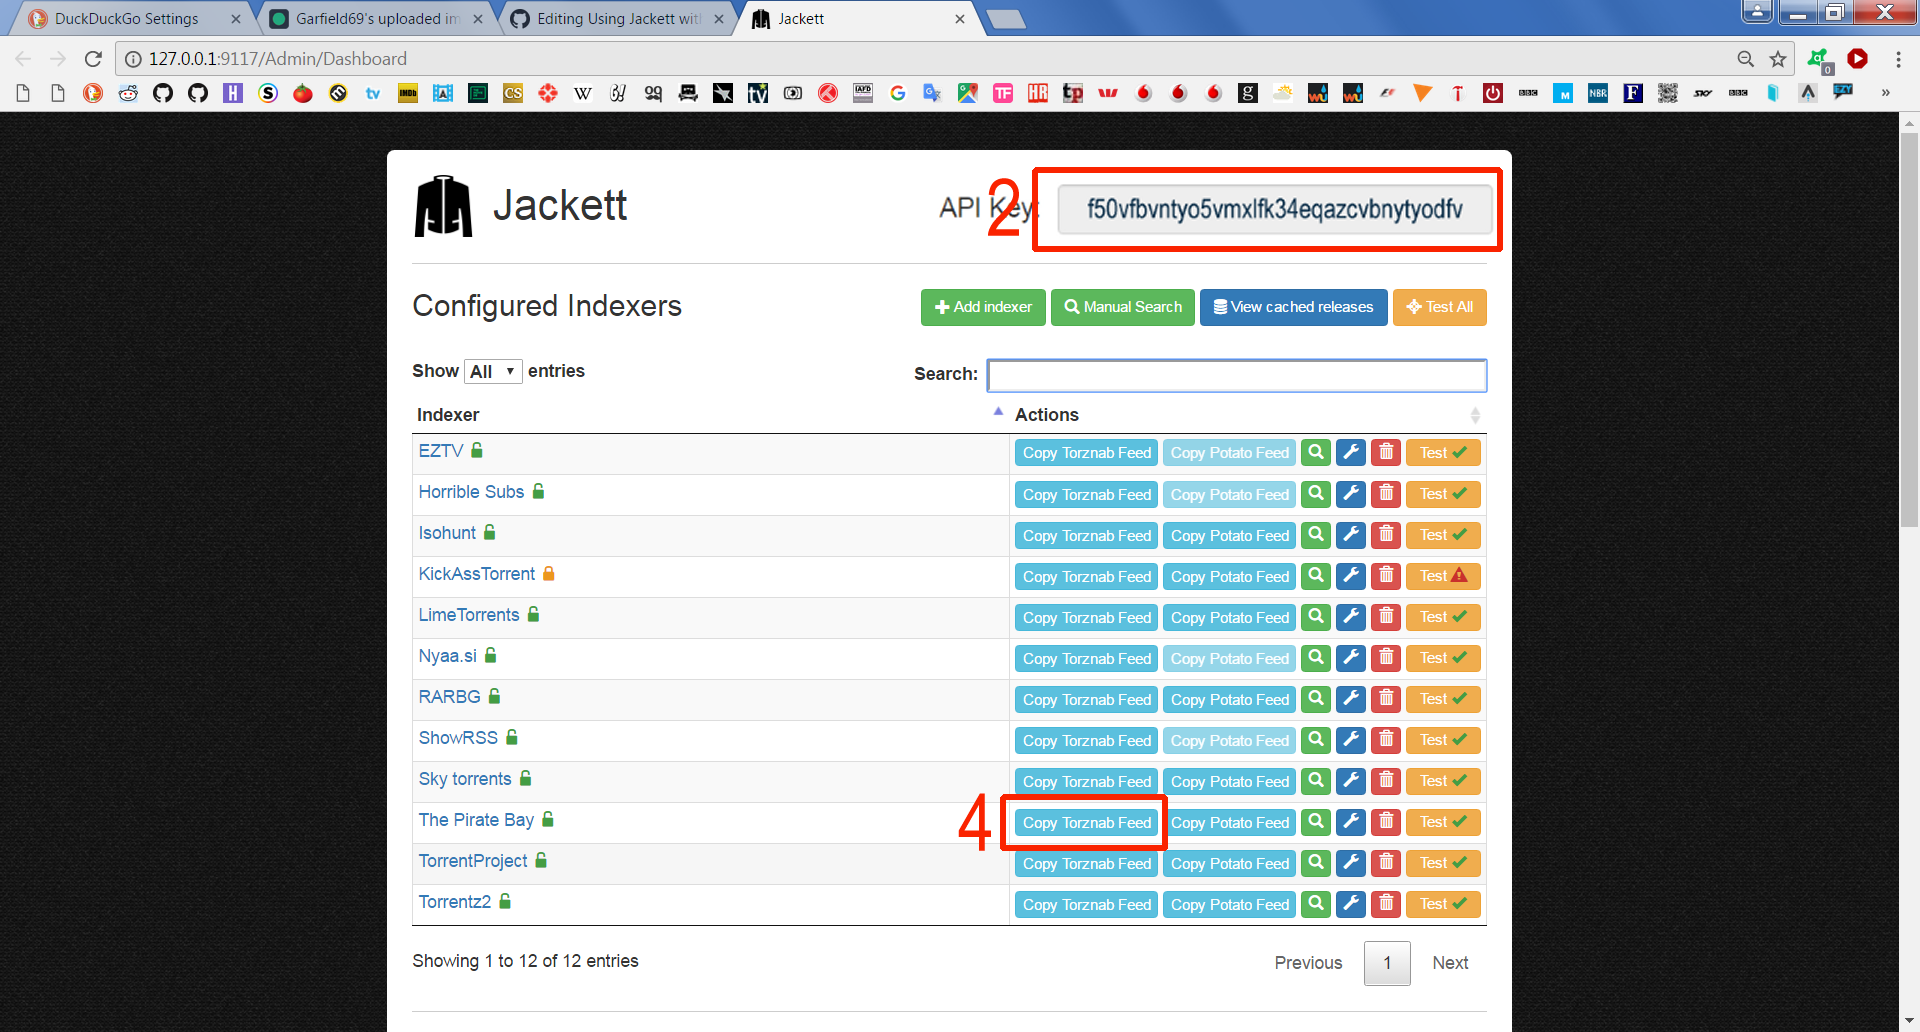Screen dimensions: 1920x1032
Task: Configure The Pirate Bay wrench icon
Action: [x=1351, y=822]
